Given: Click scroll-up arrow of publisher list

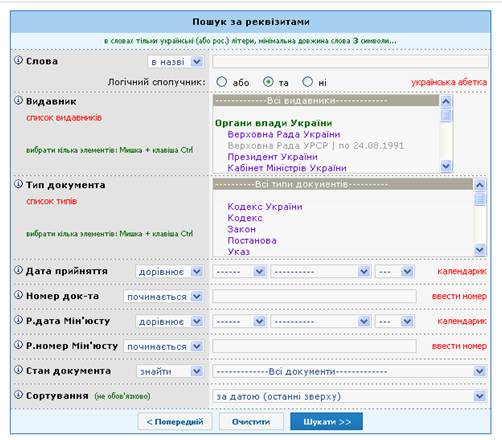Looking at the screenshot, I should click(x=446, y=101).
